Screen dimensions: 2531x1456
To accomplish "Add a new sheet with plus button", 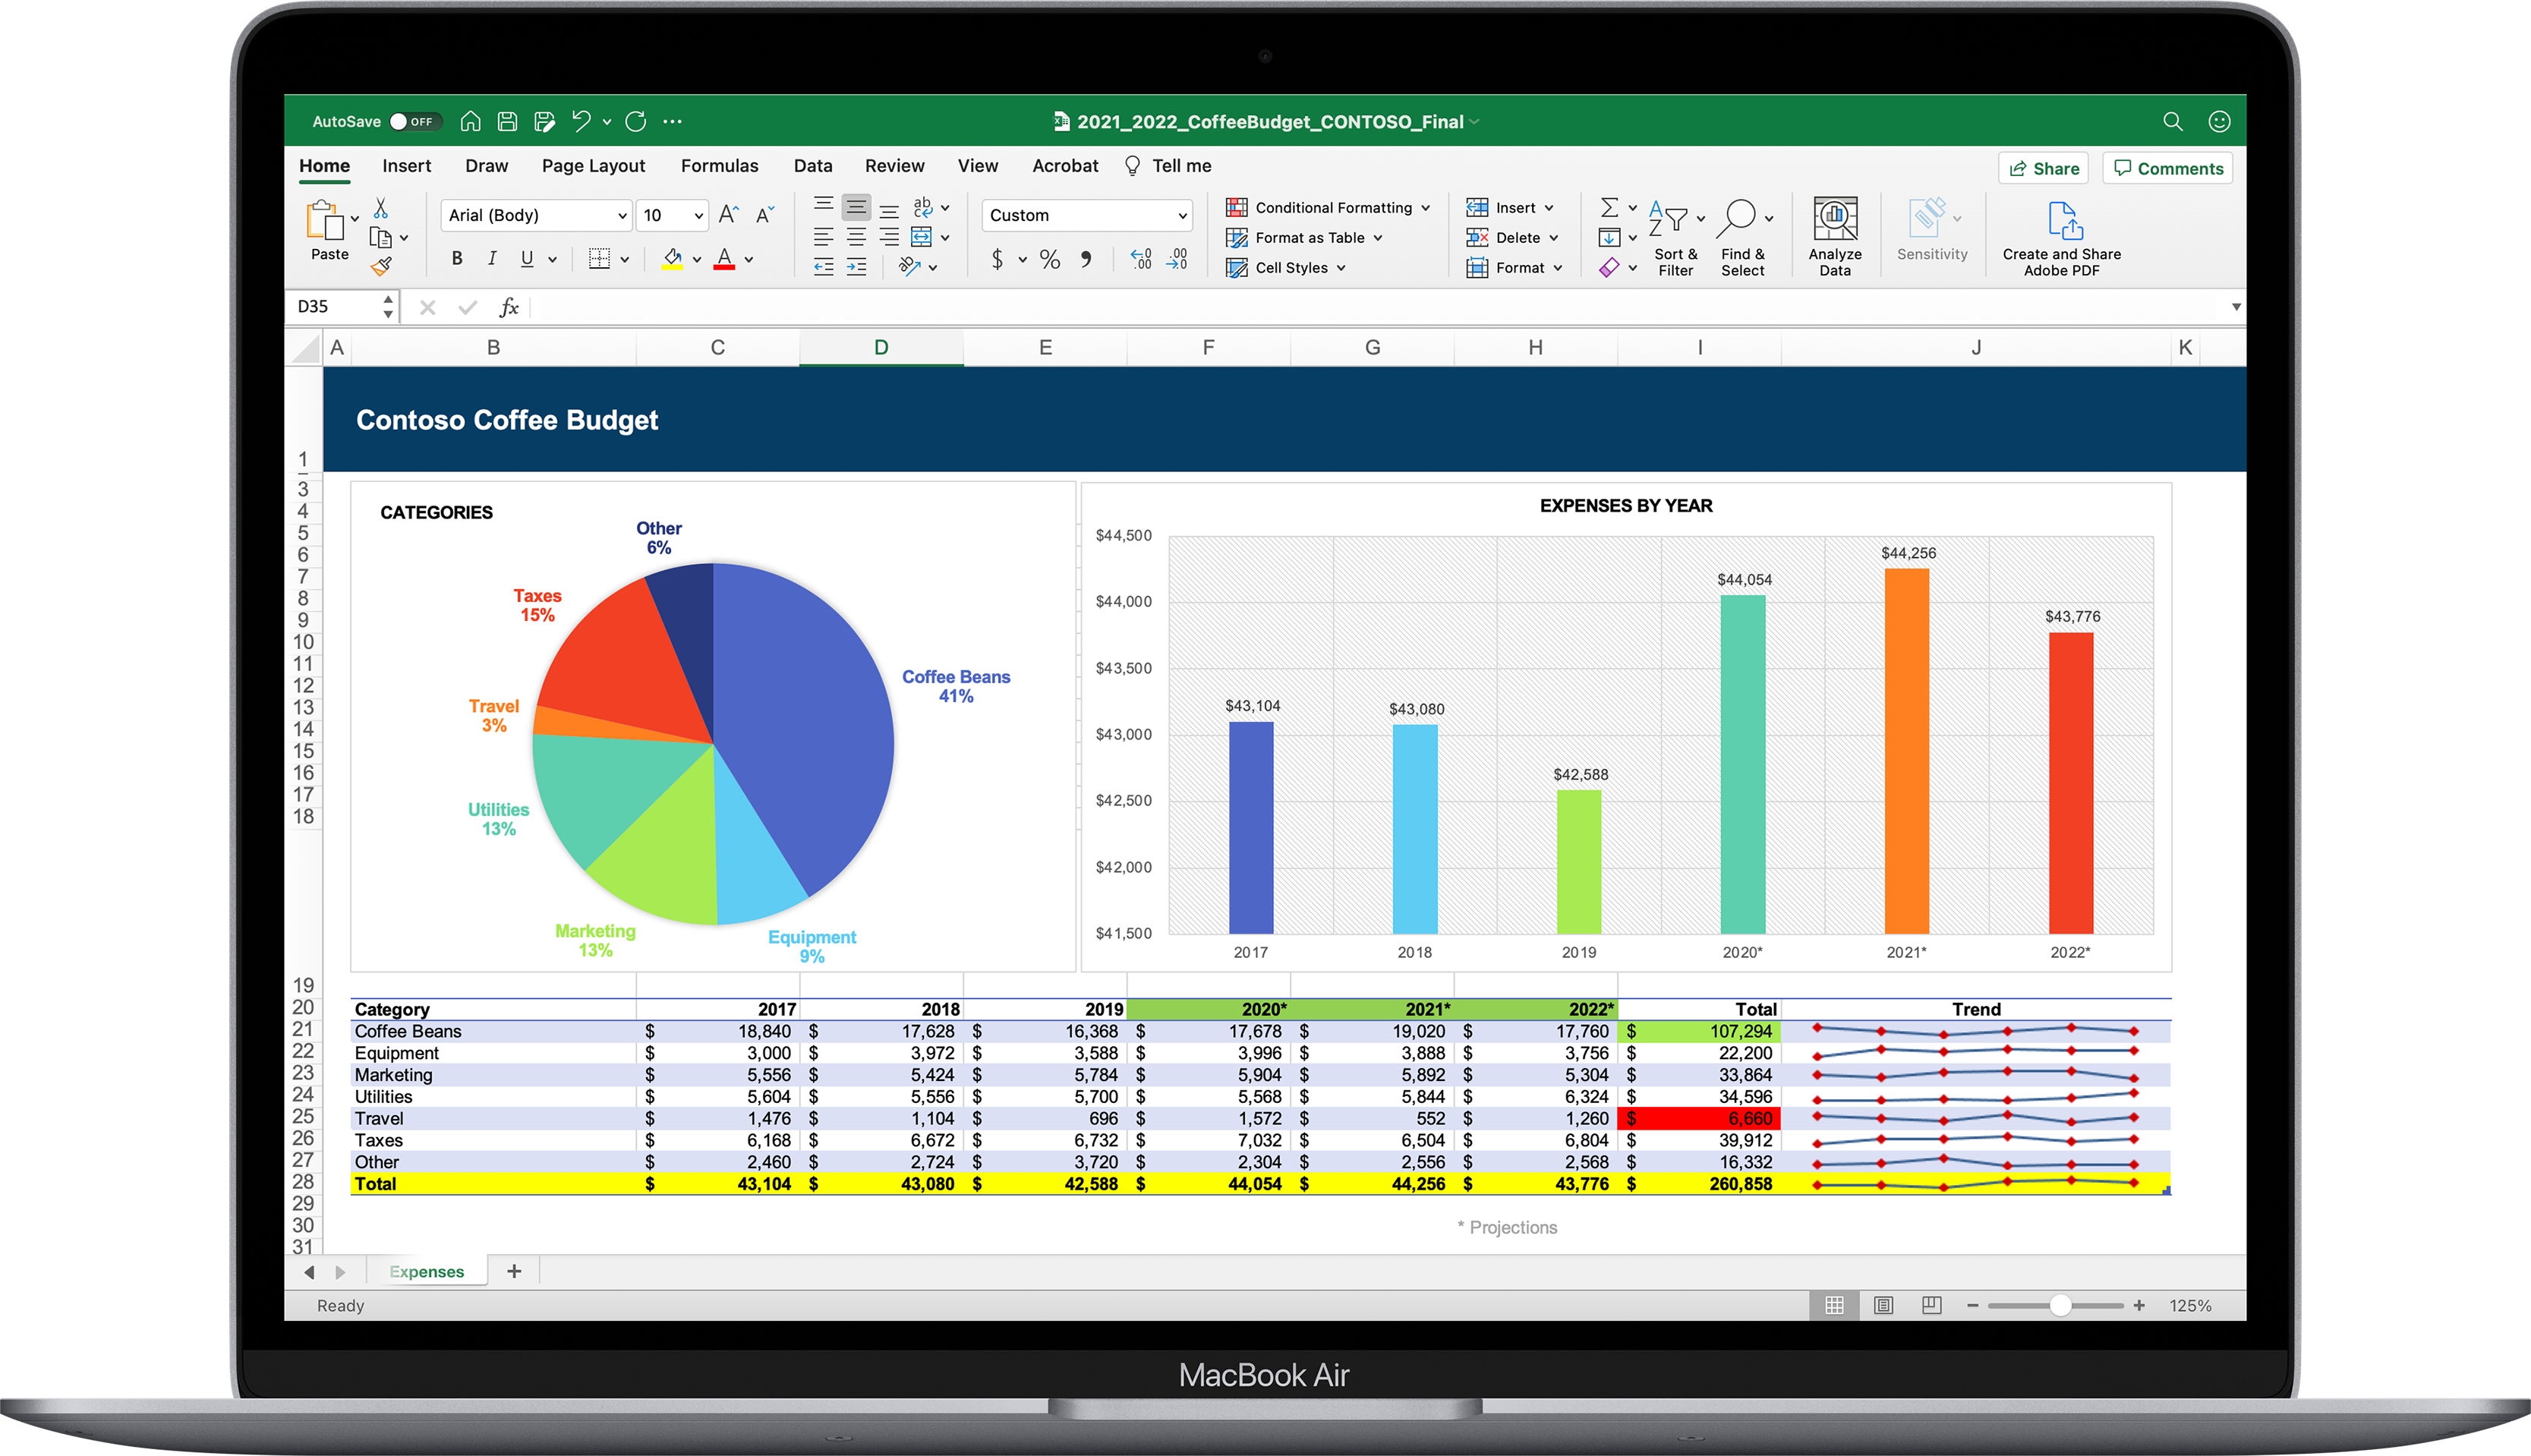I will pyautogui.click(x=514, y=1271).
